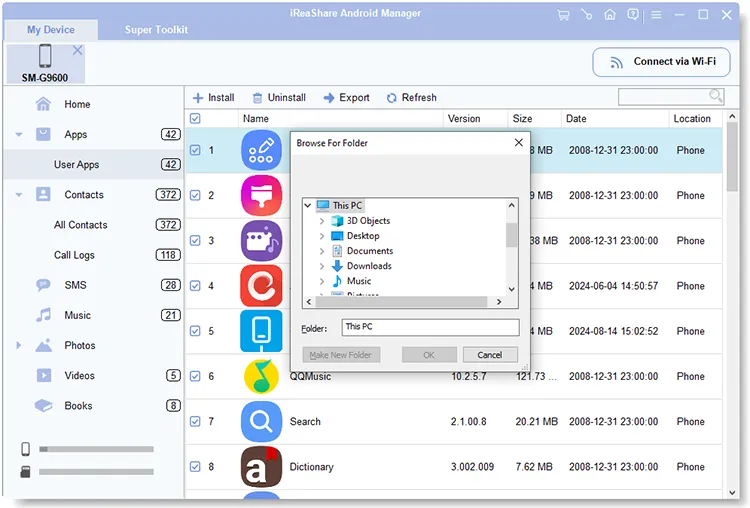This screenshot has width=750, height=508.
Task: Uncheck the checkbox for app row 3
Action: coord(195,241)
